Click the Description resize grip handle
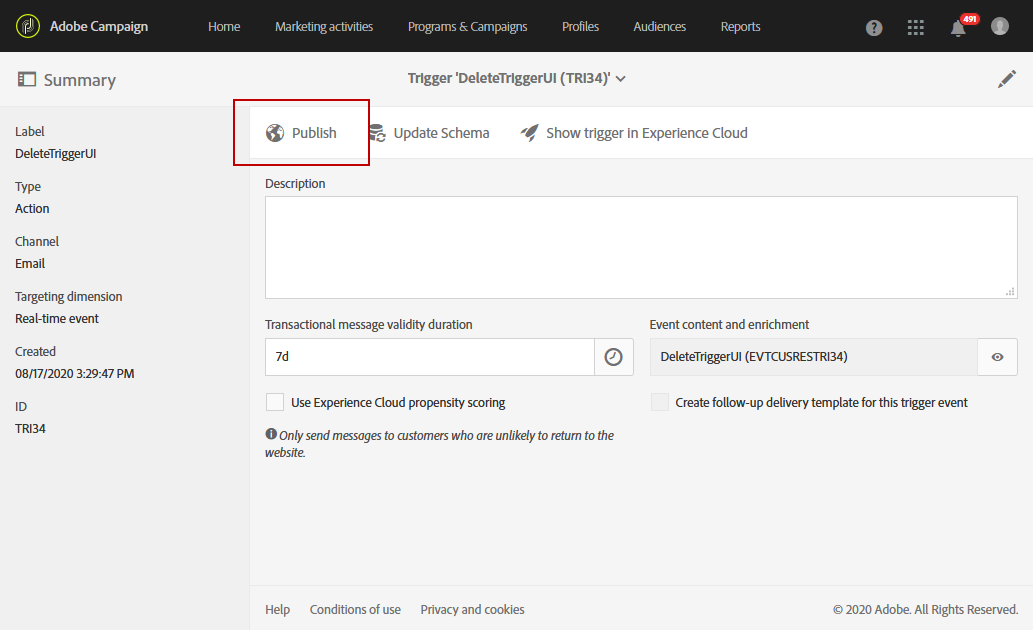The width and height of the screenshot is (1033, 630). [x=1010, y=292]
